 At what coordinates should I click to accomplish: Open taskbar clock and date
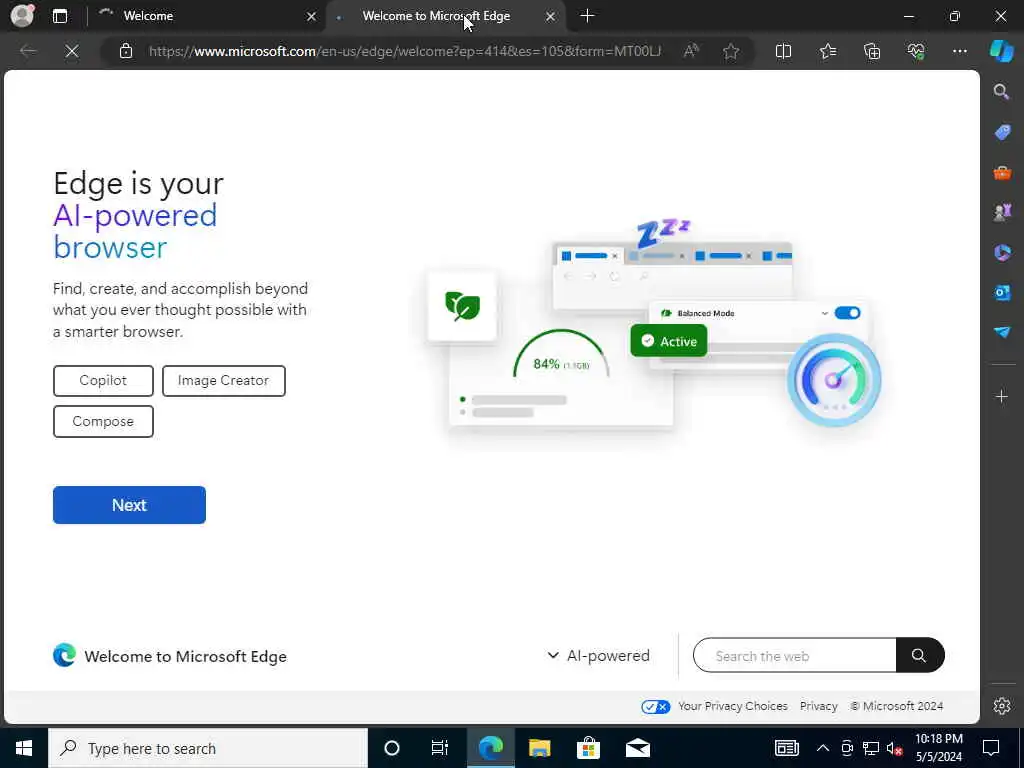(938, 748)
